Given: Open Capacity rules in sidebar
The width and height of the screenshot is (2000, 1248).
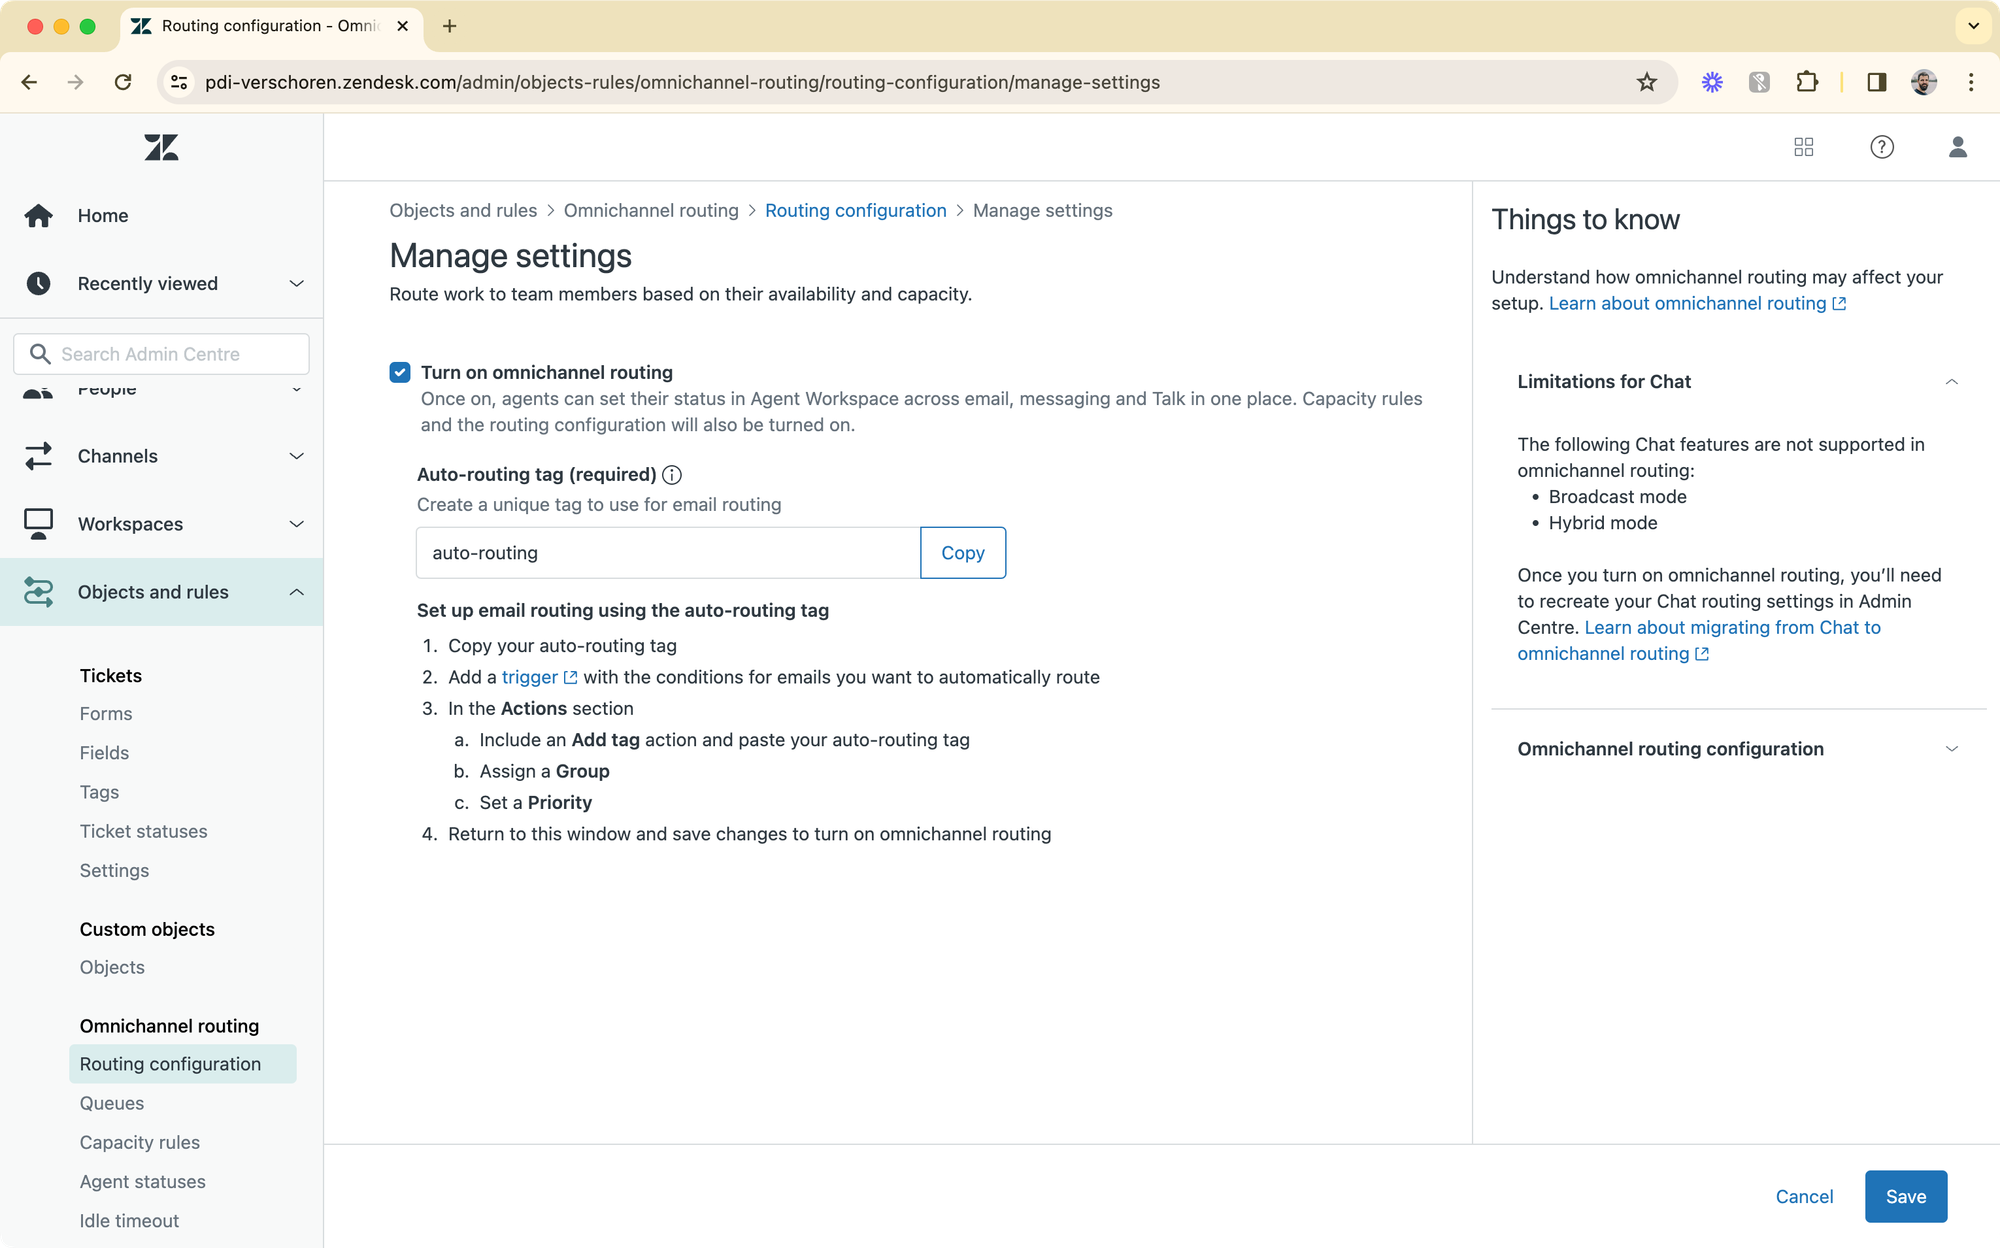Looking at the screenshot, I should [x=140, y=1142].
